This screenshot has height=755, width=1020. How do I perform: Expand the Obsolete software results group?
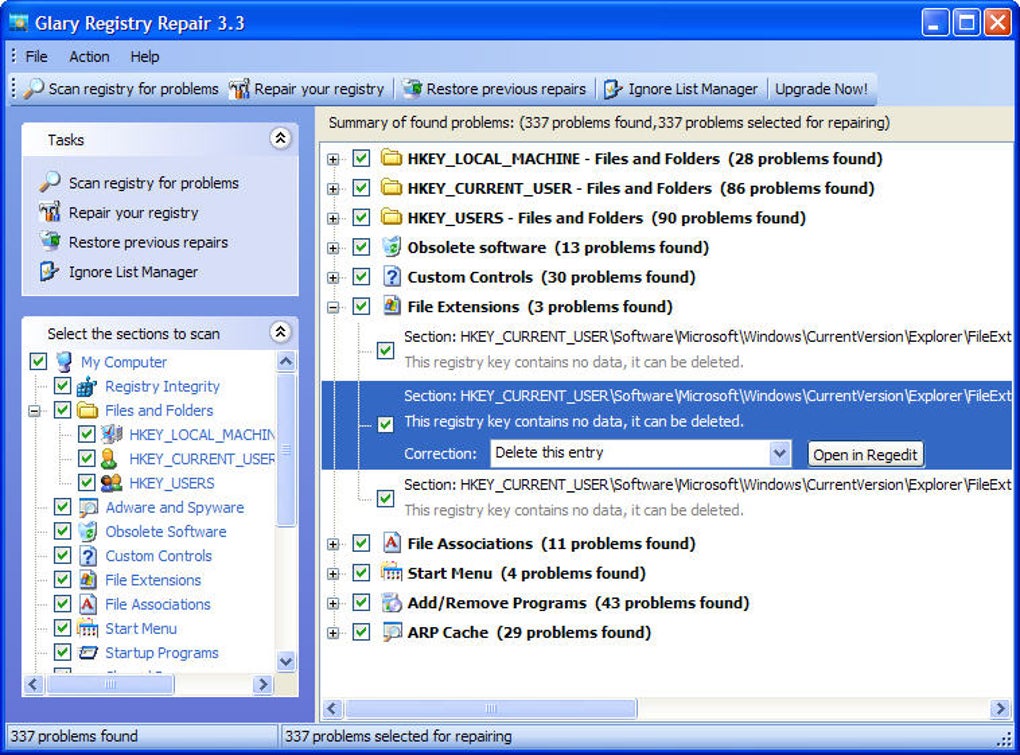pos(333,248)
